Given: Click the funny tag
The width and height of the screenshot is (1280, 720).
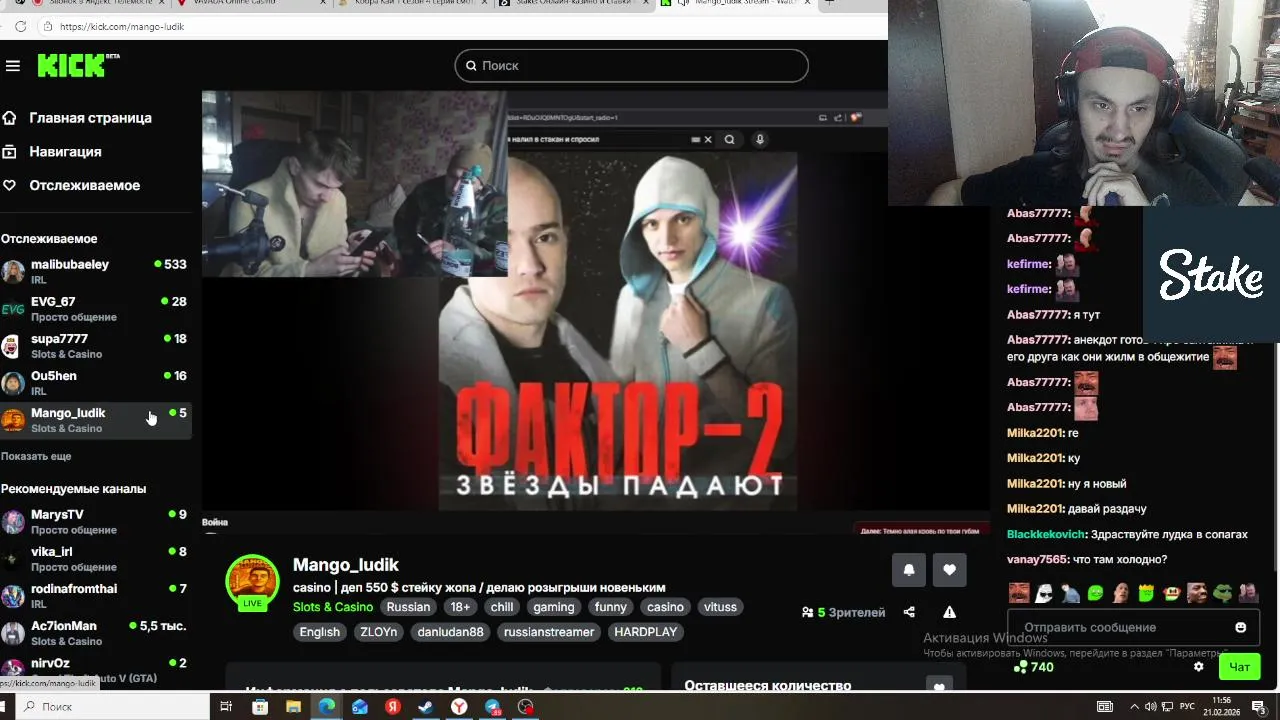Looking at the screenshot, I should (611, 607).
